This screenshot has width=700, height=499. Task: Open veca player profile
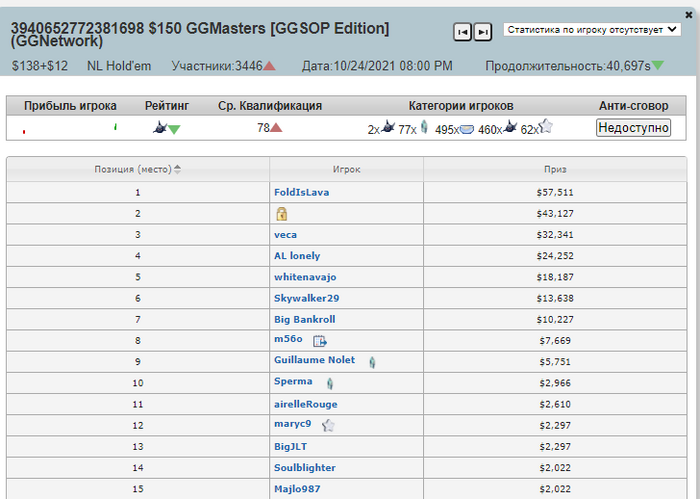click(285, 235)
